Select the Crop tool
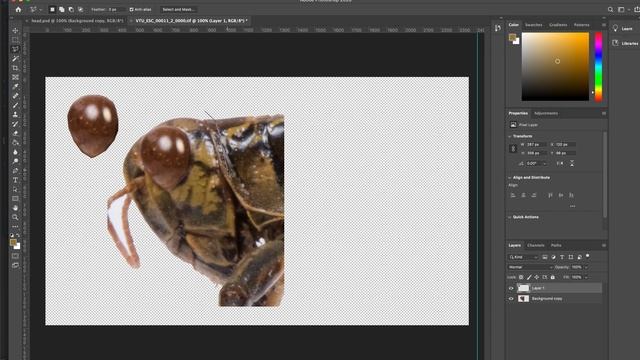640x360 pixels. pos(16,68)
